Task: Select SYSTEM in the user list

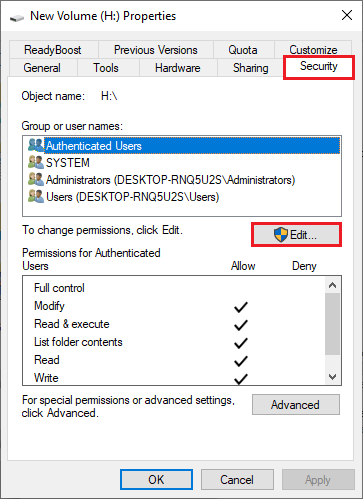Action: [68, 163]
